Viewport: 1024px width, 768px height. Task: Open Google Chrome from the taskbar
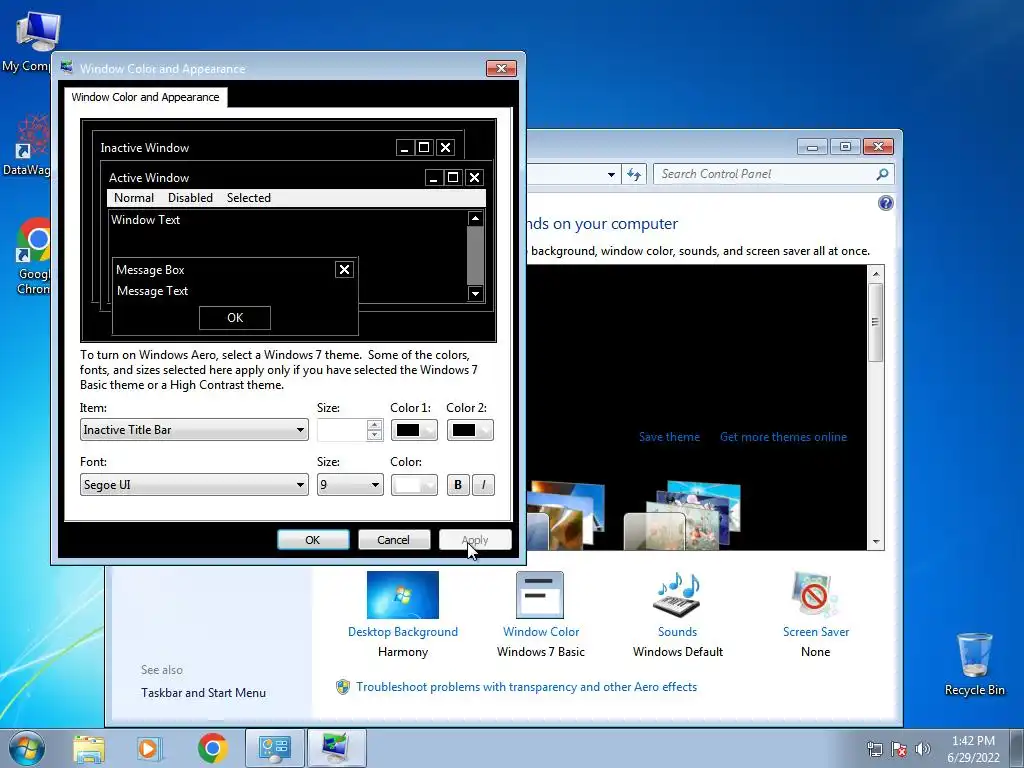(212, 748)
